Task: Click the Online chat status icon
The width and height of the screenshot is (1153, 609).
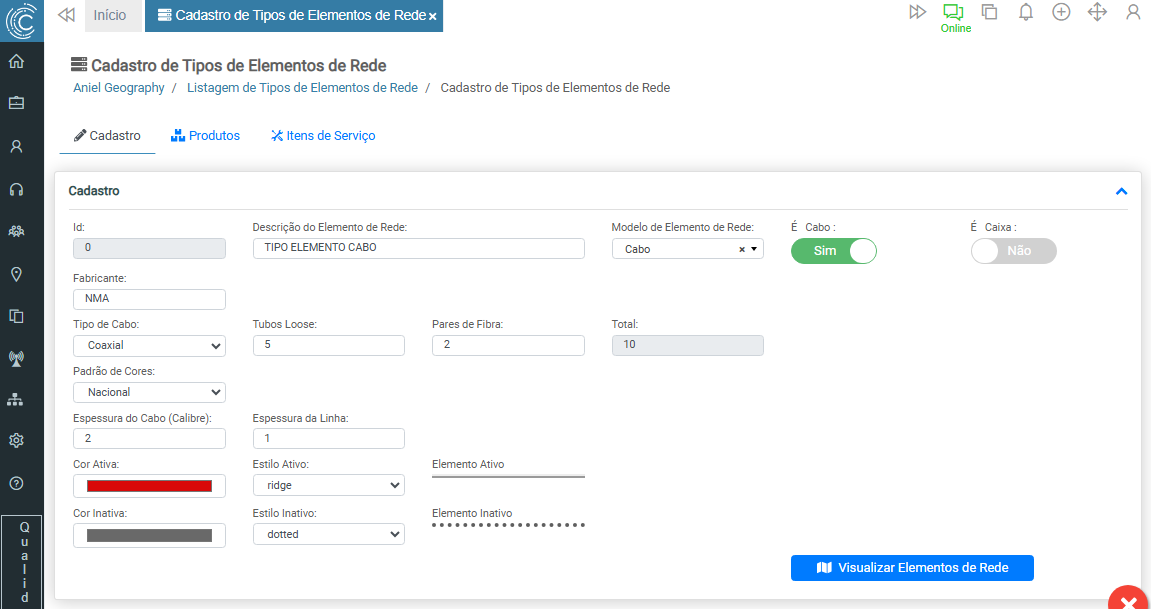Action: tap(954, 13)
